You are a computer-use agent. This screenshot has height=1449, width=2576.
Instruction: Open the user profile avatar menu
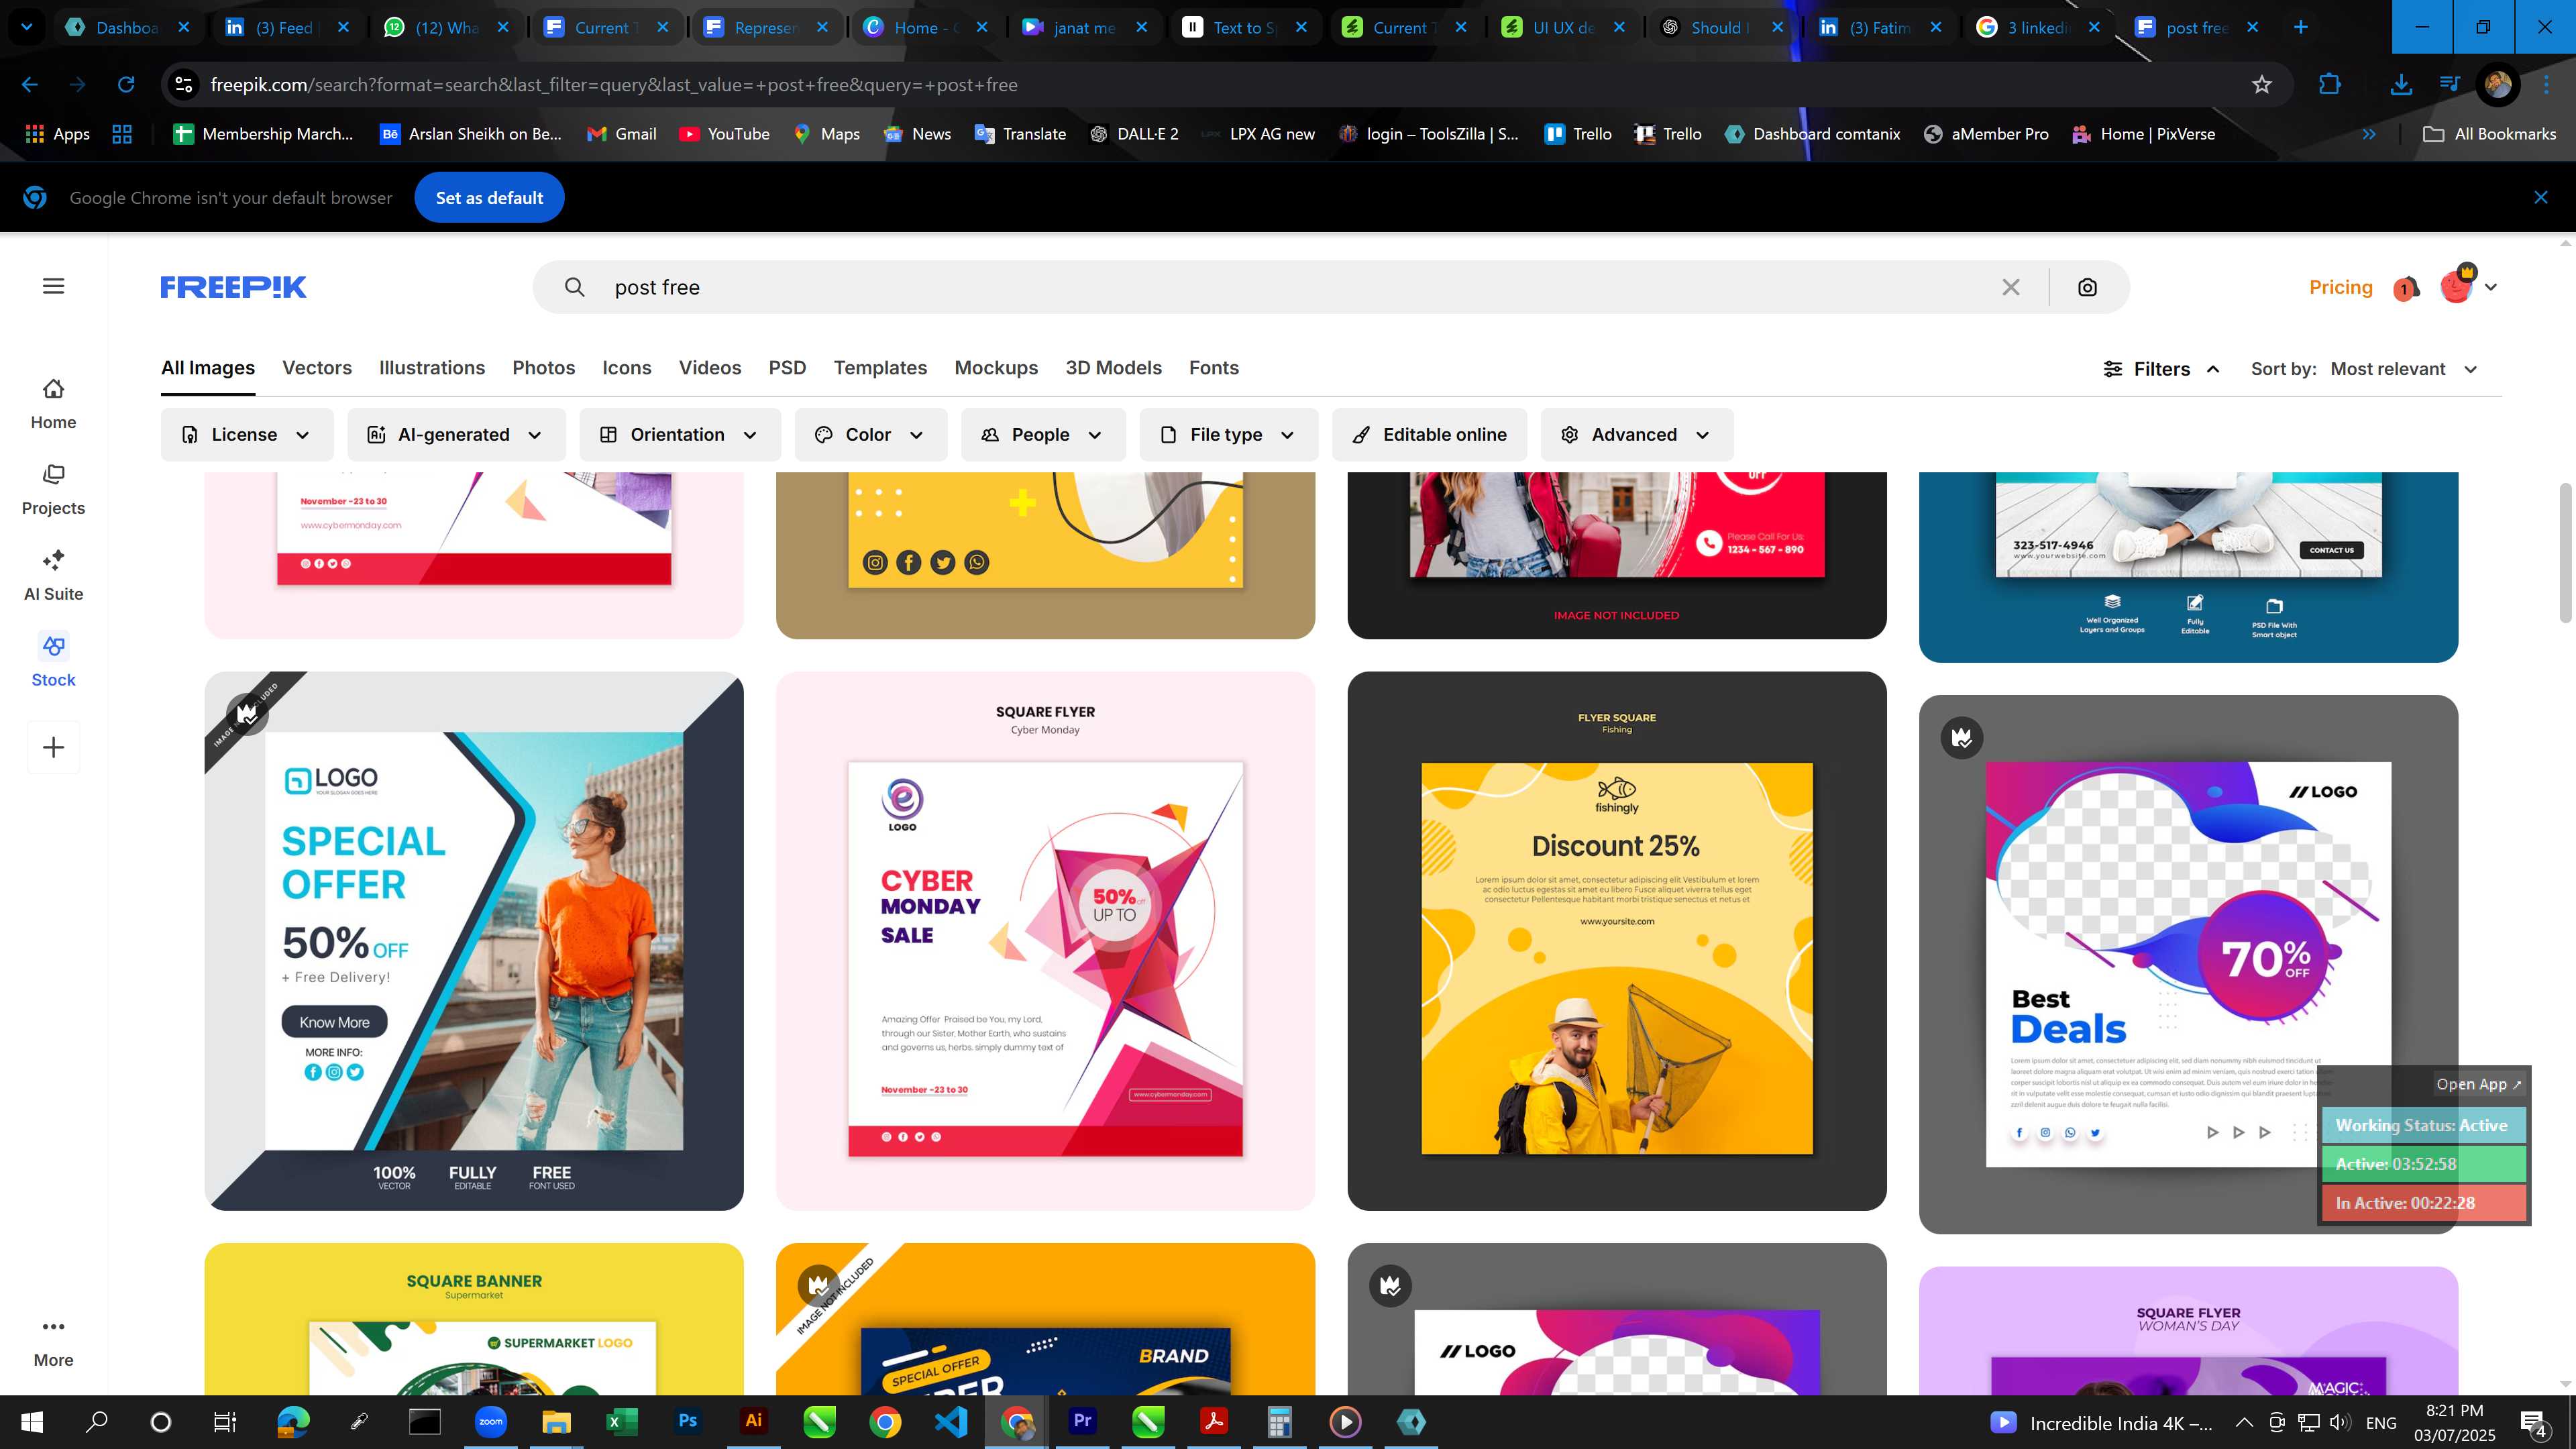(x=2467, y=286)
